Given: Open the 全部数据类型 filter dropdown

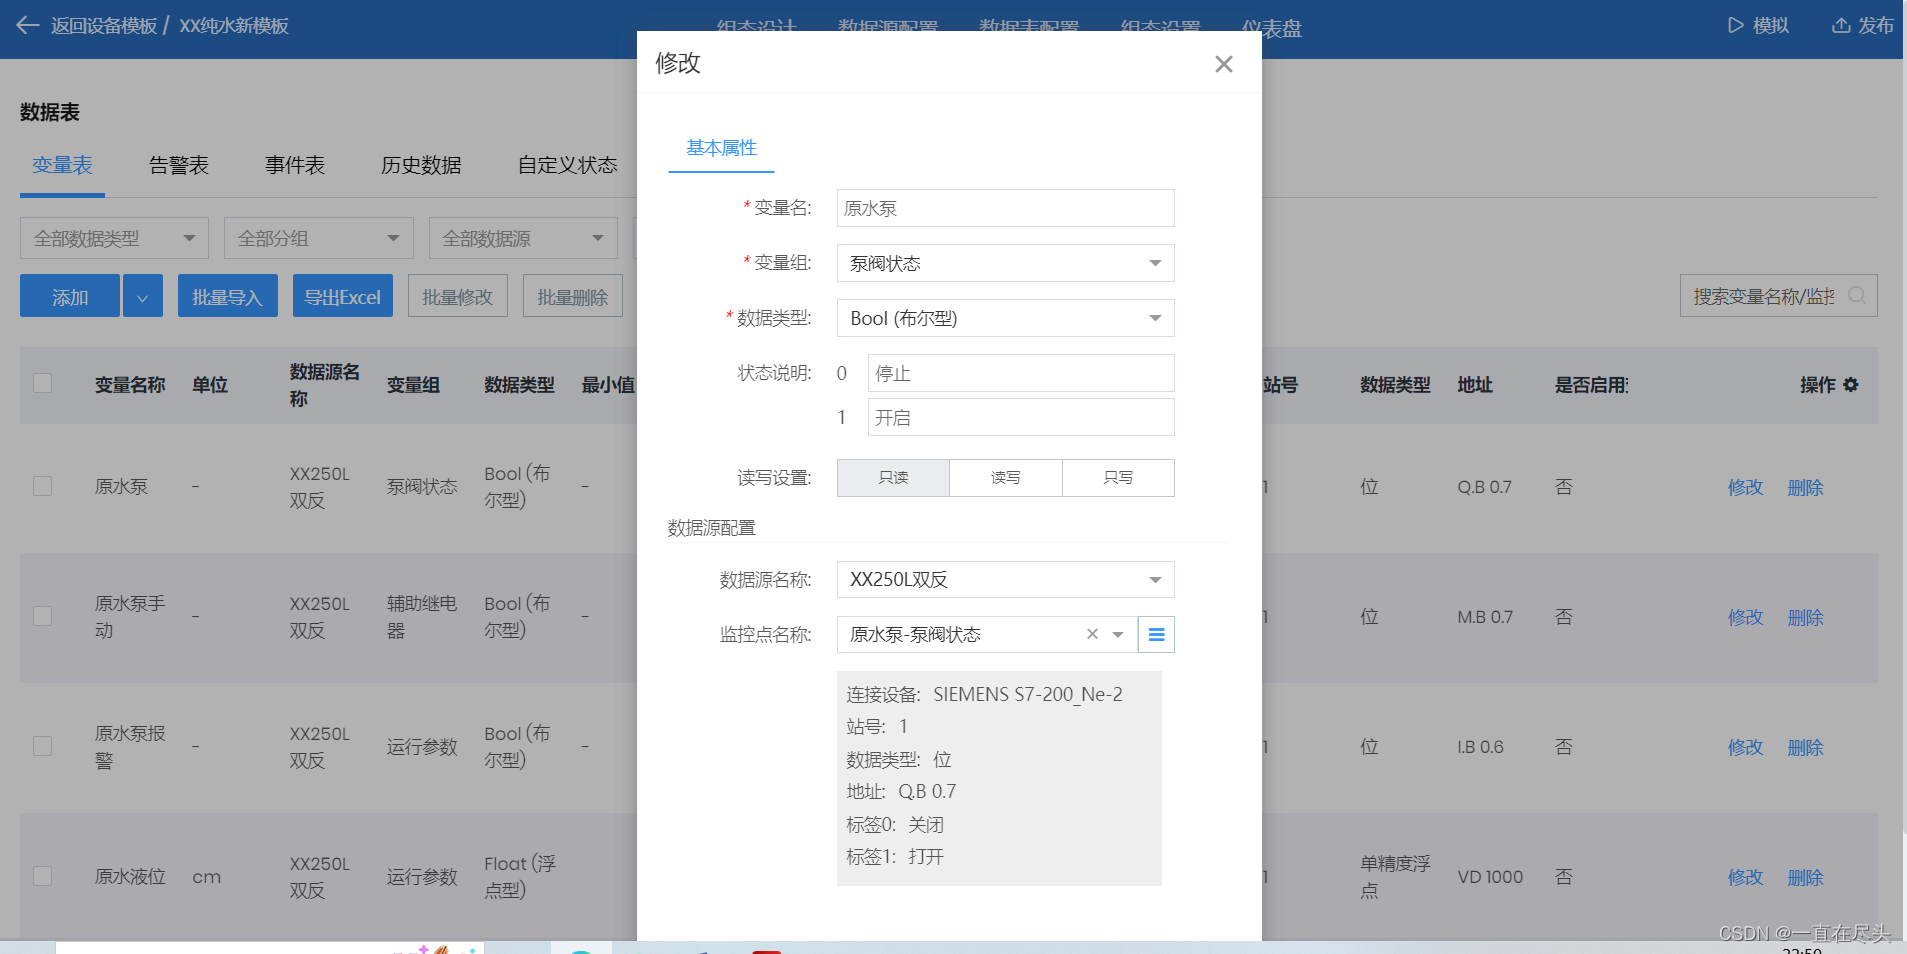Looking at the screenshot, I should 114,239.
